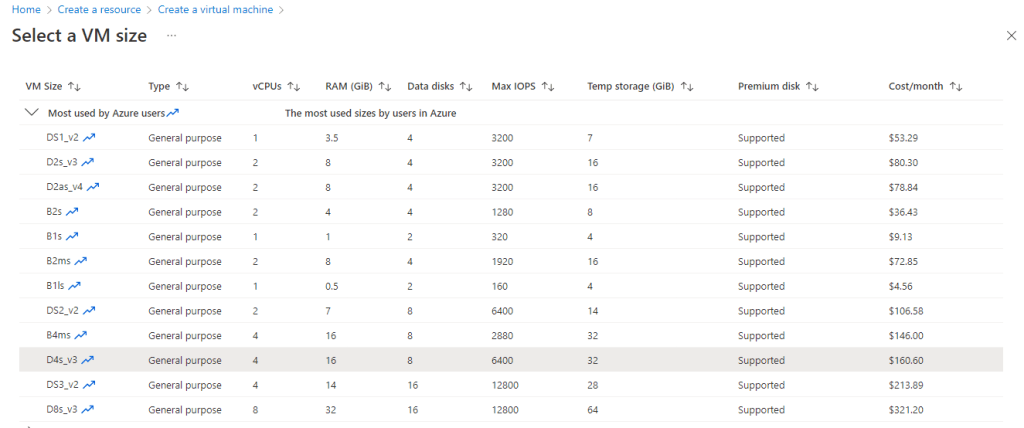Sort by VM Size column arrows
Image resolution: width=1024 pixels, height=428 pixels.
click(75, 87)
